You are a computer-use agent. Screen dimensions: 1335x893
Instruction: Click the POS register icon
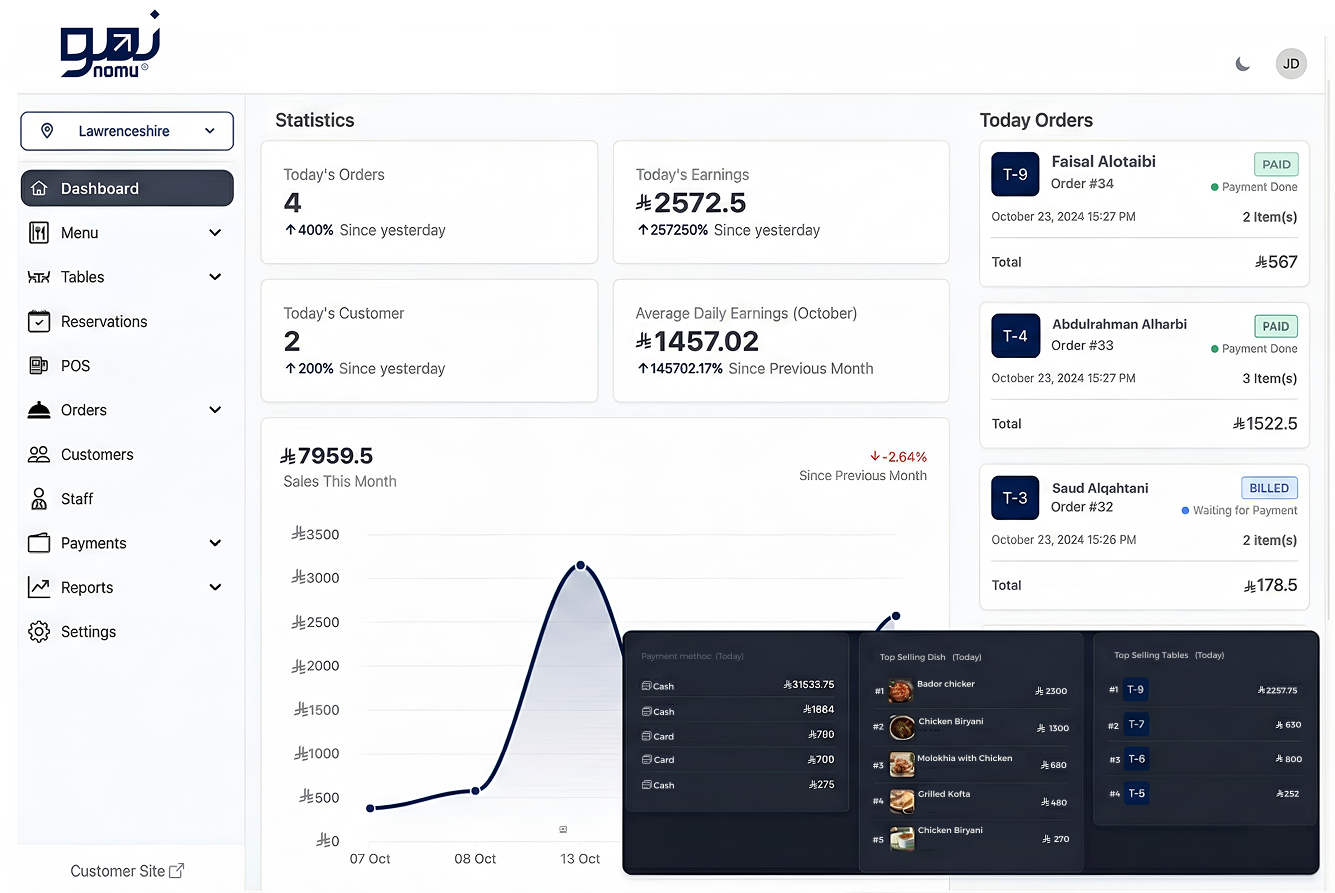pos(39,366)
